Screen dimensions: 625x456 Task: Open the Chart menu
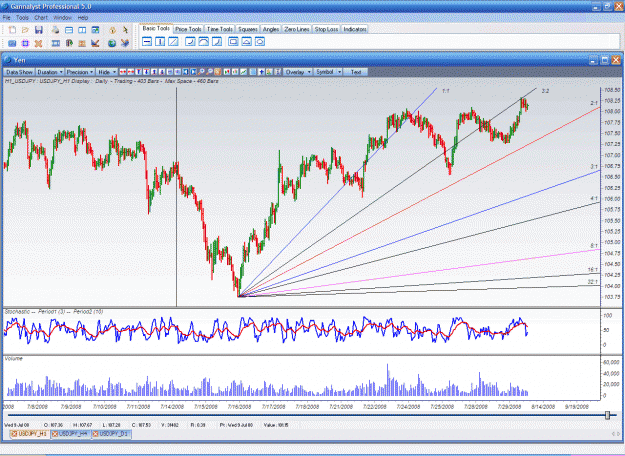(41, 18)
